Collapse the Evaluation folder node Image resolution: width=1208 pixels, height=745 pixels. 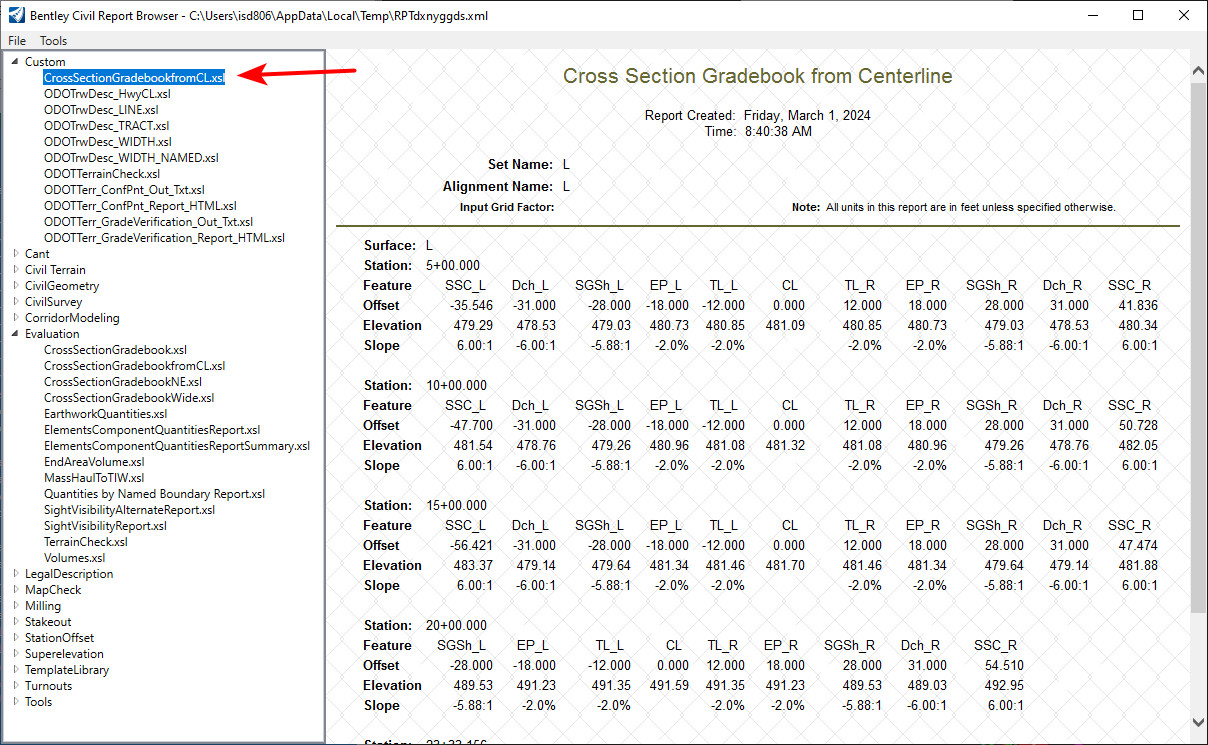coord(15,334)
